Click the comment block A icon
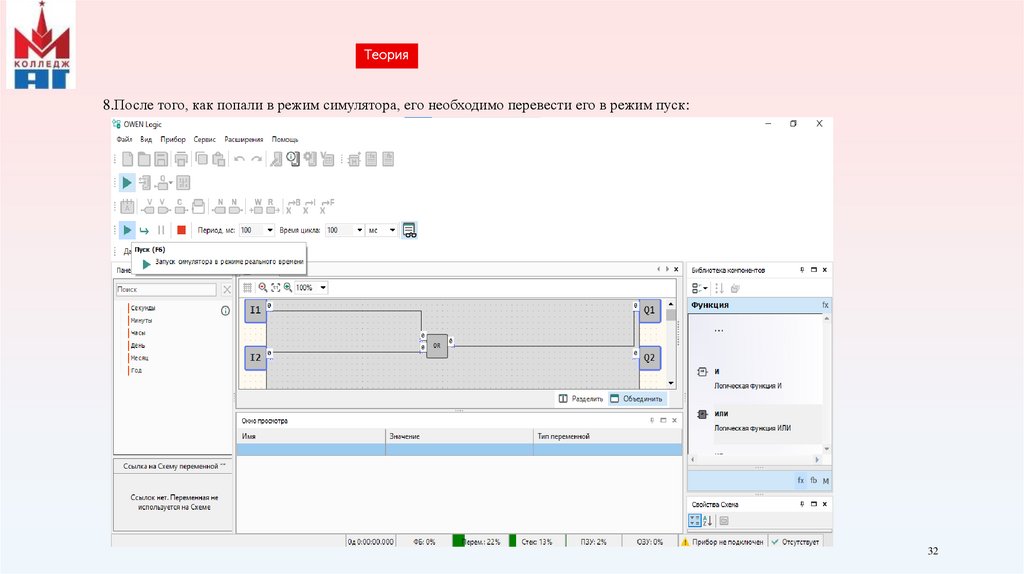 point(127,207)
